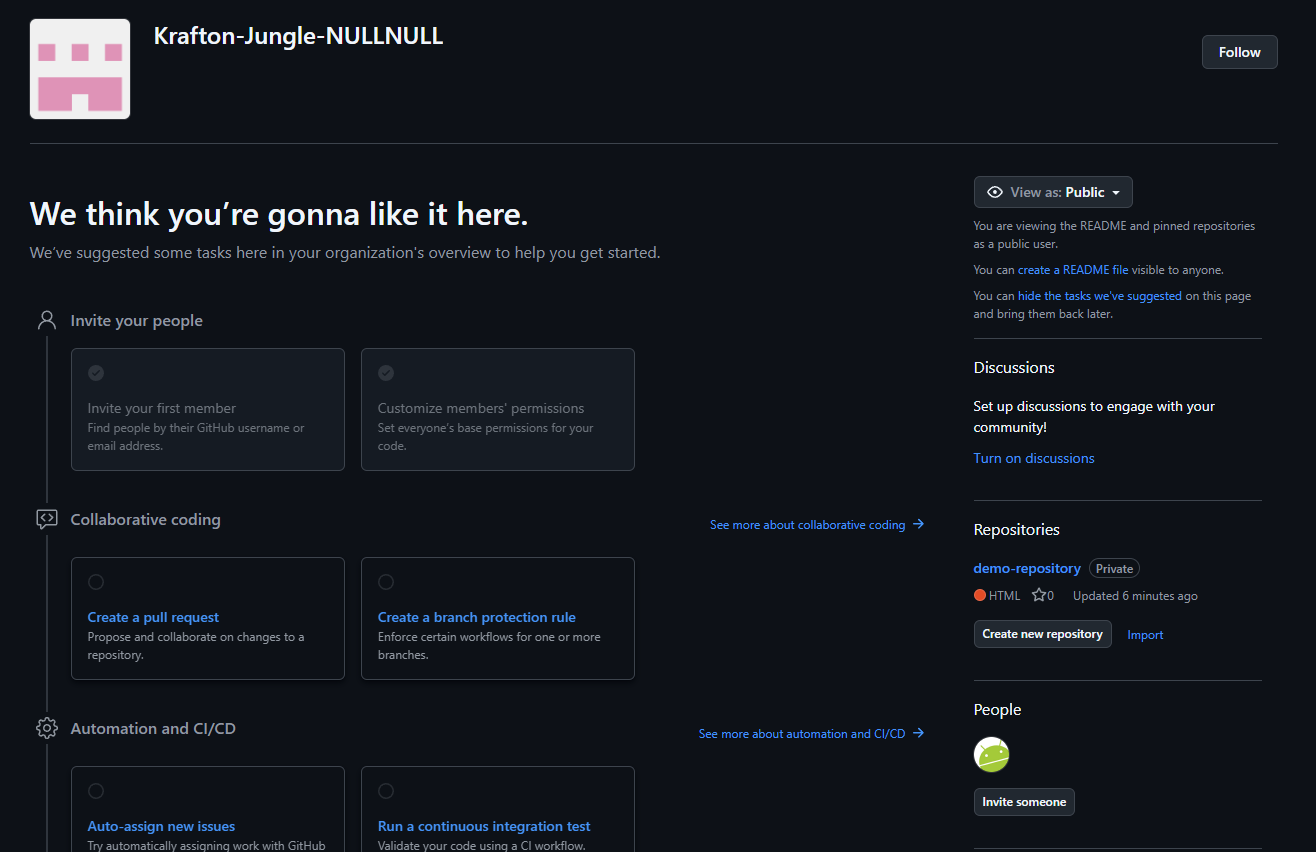Follow the Krafton-Jungle-NULLNULL organization

coord(1239,52)
